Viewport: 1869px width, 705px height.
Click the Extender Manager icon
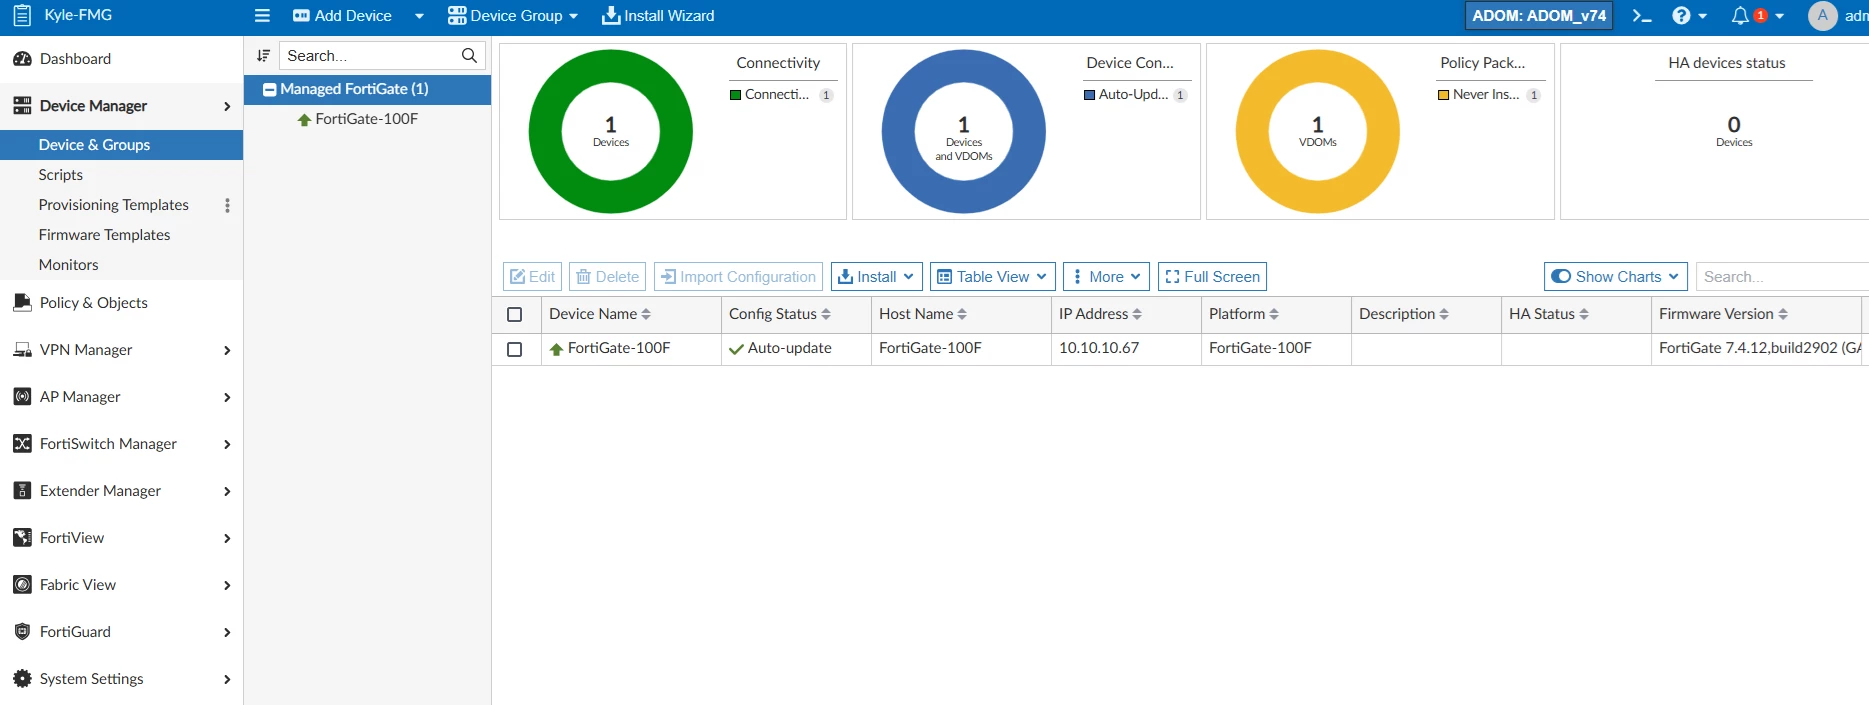(x=22, y=491)
